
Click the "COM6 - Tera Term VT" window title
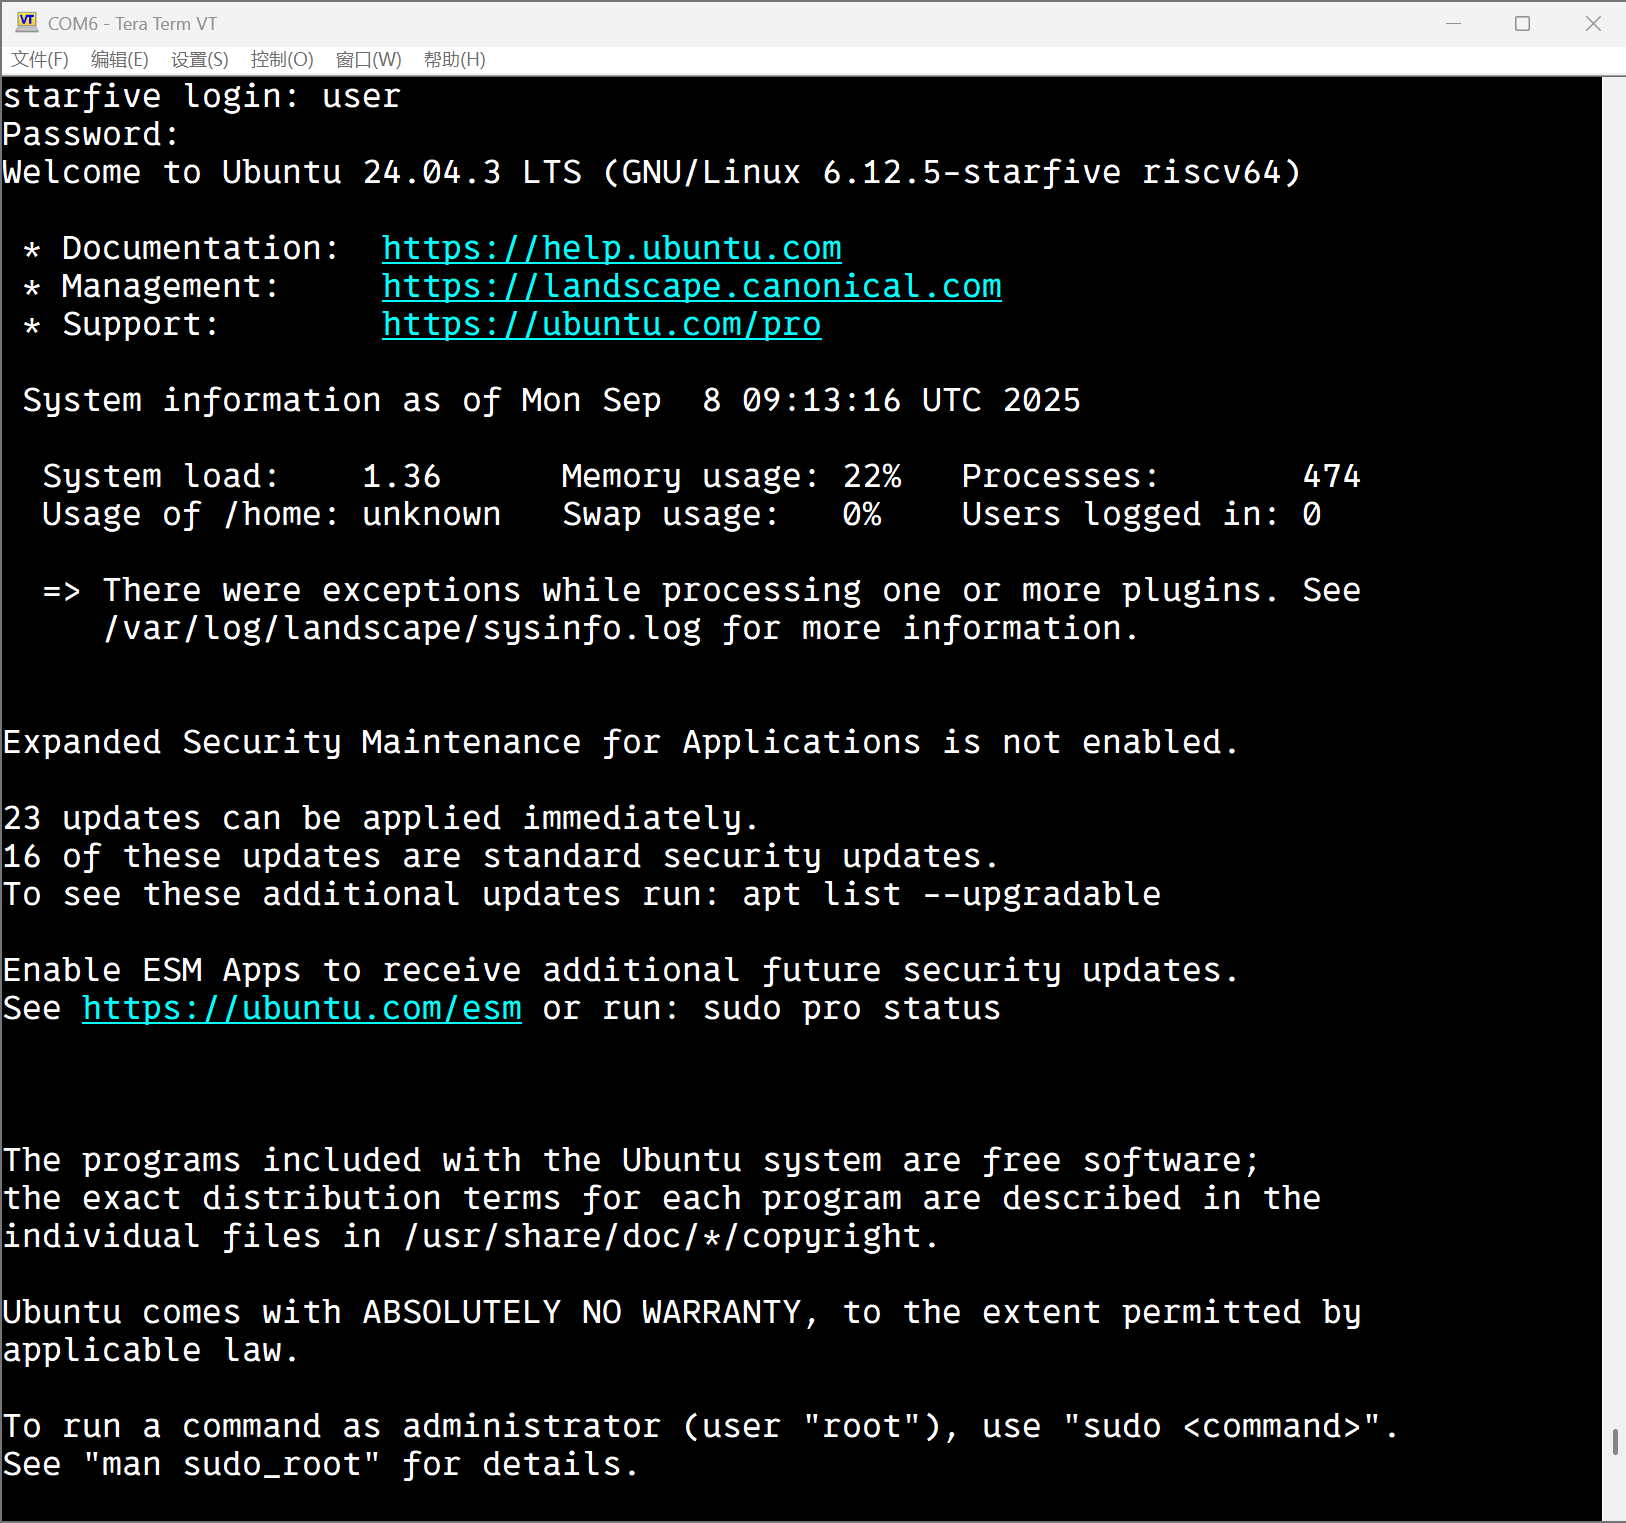click(x=132, y=23)
